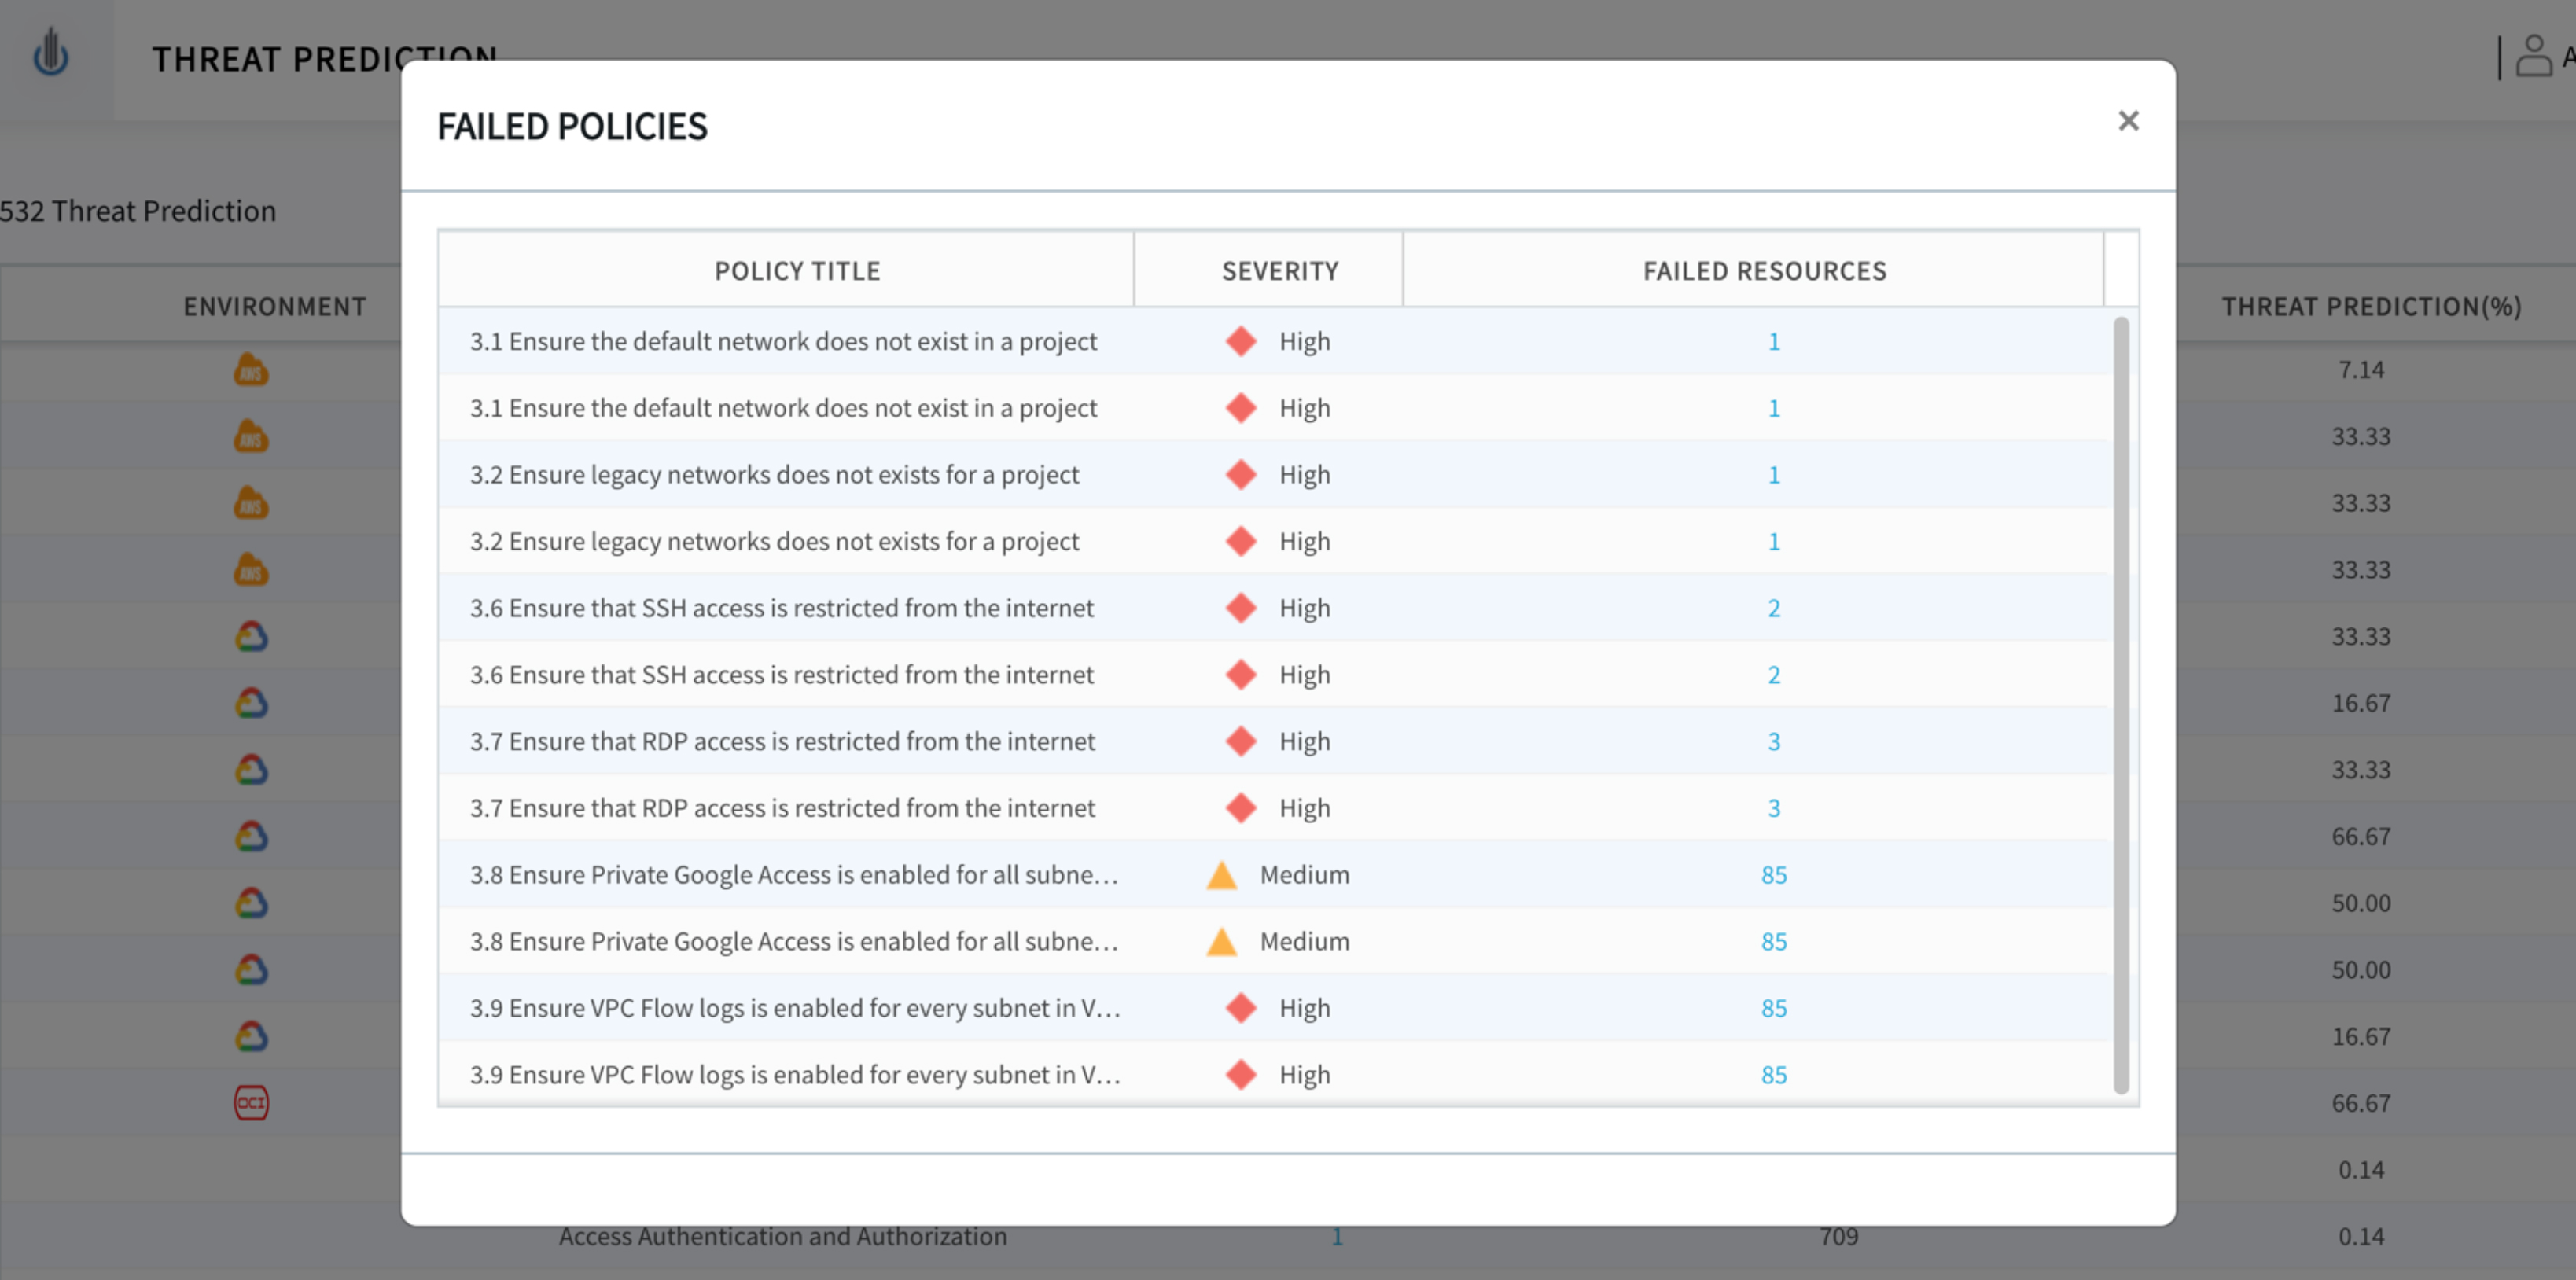This screenshot has height=1280, width=2576.
Task: Sort by Severity column header
Action: (1280, 271)
